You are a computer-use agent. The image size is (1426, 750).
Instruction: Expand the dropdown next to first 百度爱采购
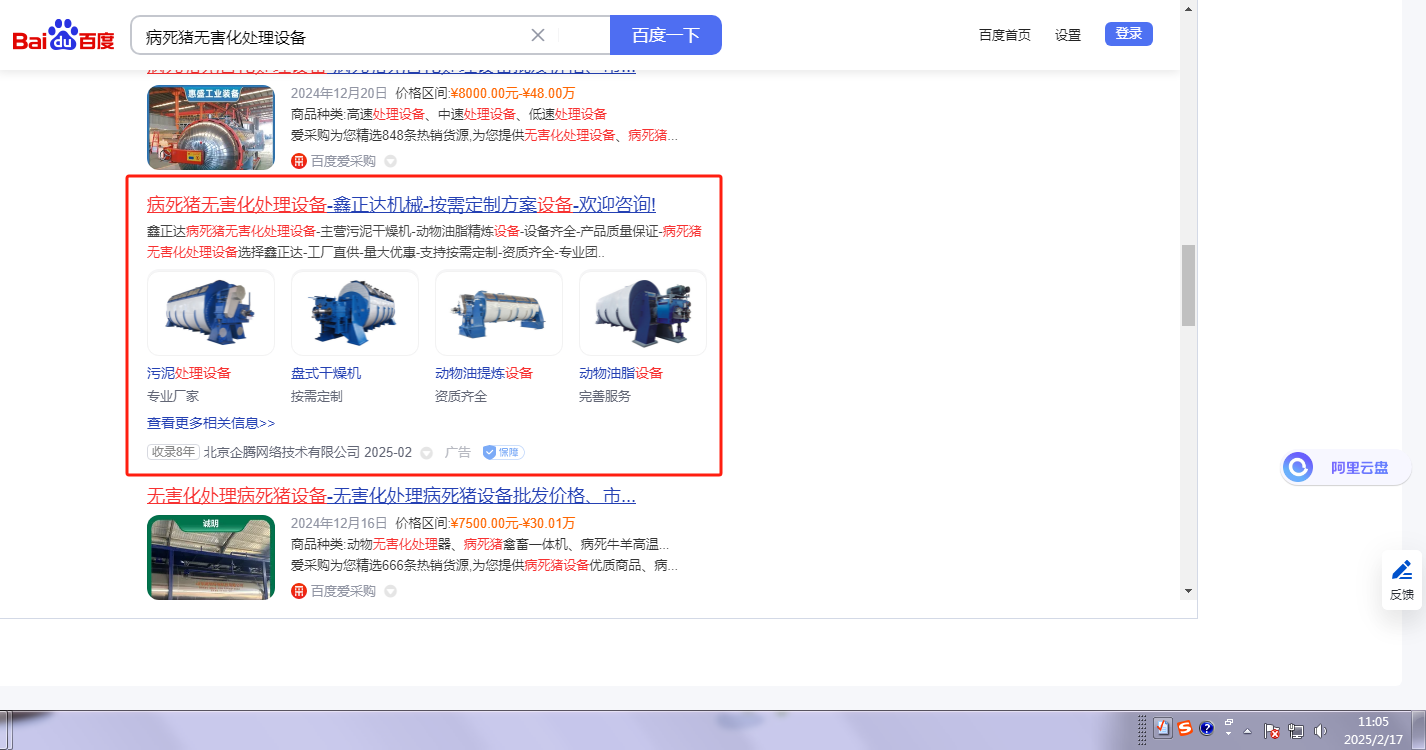coord(391,161)
